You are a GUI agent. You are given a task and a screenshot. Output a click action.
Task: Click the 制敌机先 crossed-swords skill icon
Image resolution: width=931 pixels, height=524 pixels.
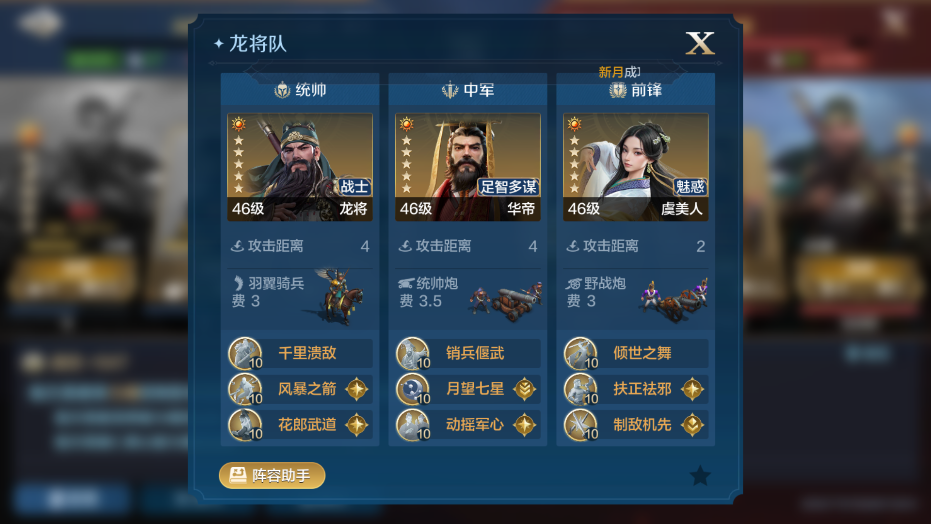pos(581,425)
